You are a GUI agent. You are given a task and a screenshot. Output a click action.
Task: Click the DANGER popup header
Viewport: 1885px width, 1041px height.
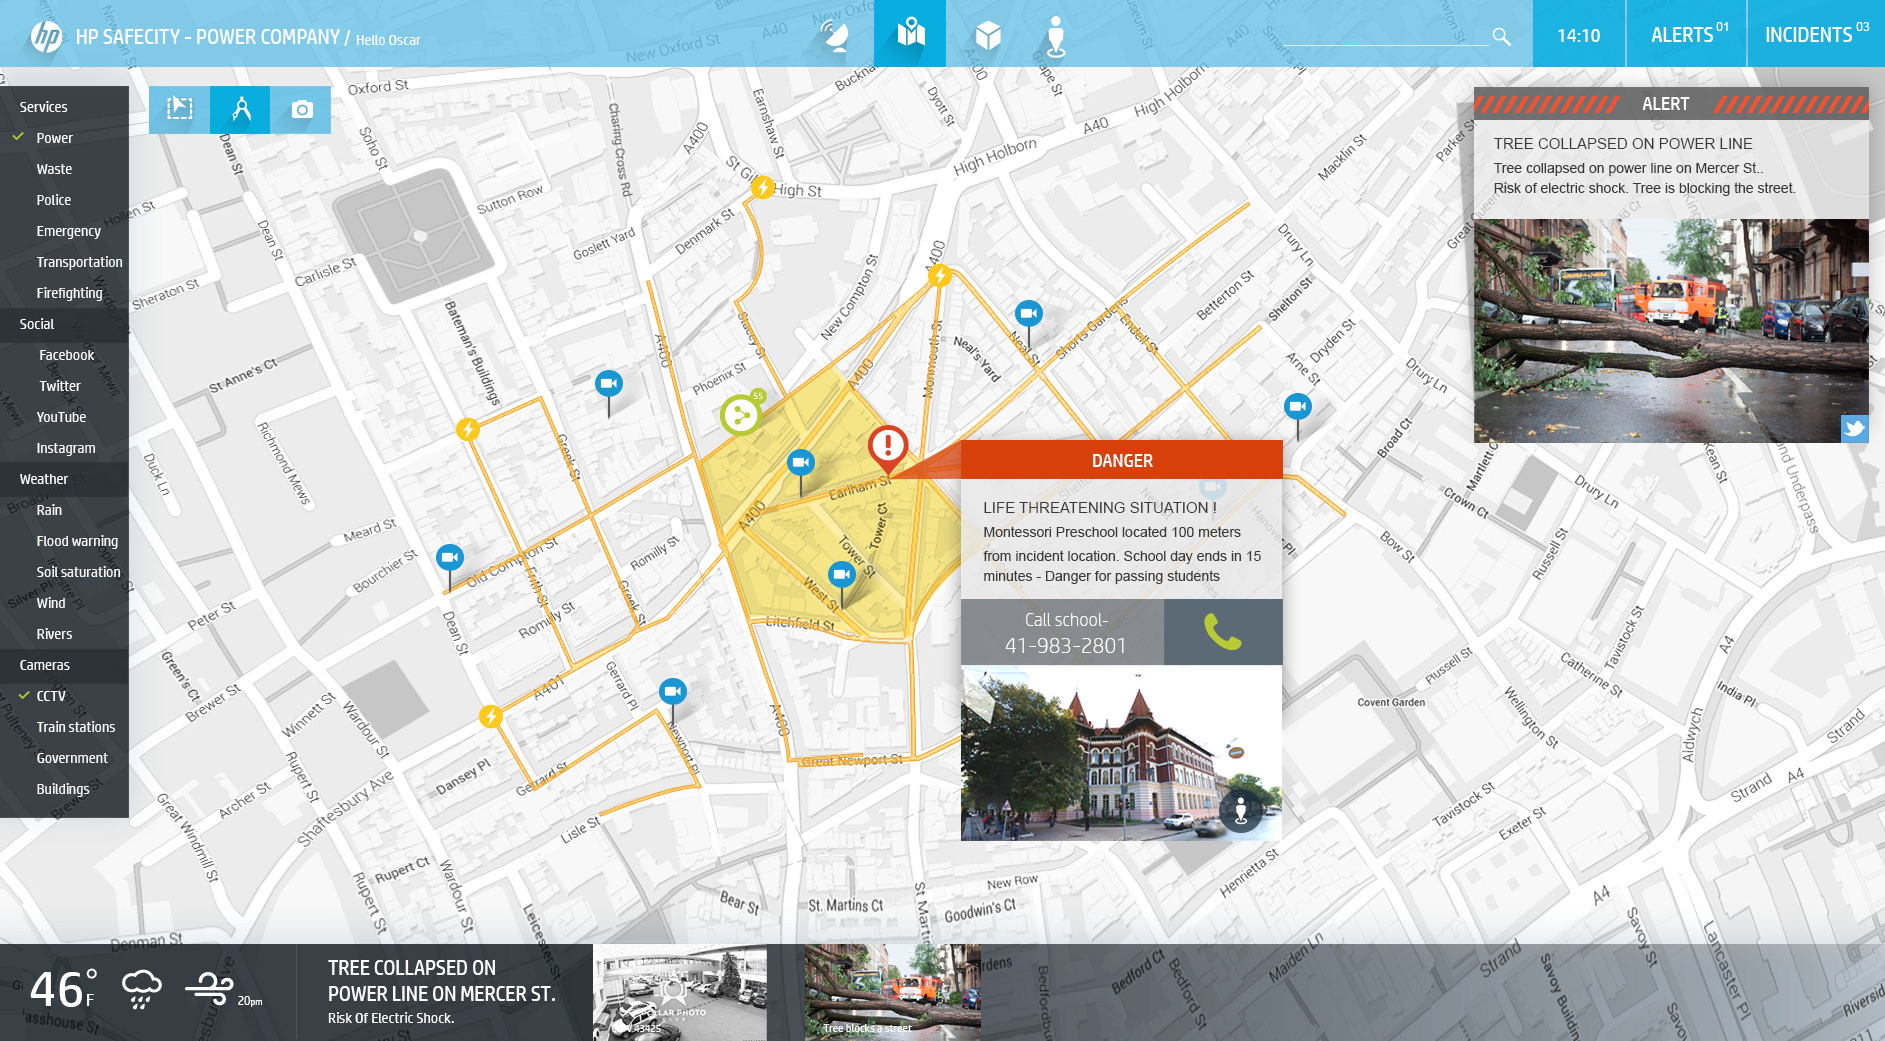(x=1121, y=460)
